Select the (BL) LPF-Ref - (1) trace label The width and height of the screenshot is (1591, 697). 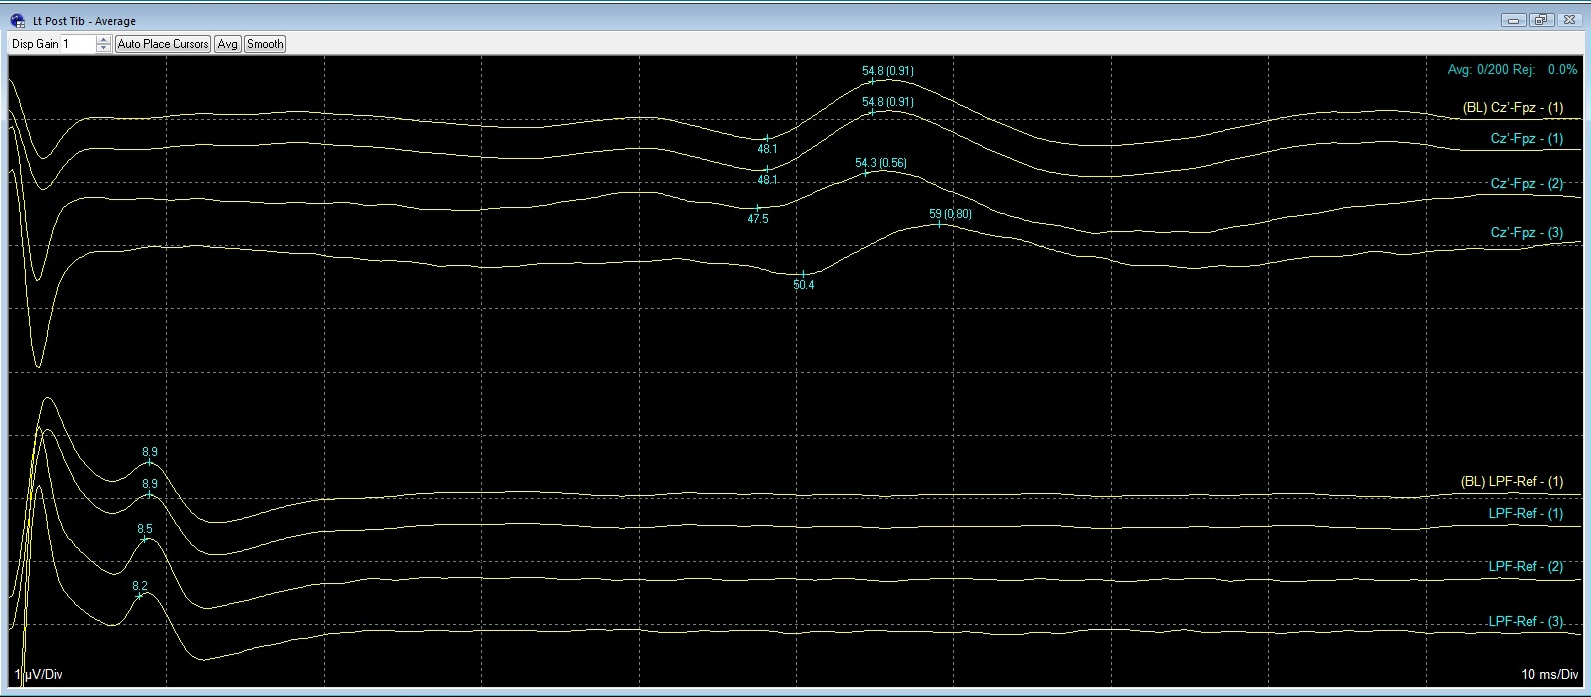coord(1512,482)
